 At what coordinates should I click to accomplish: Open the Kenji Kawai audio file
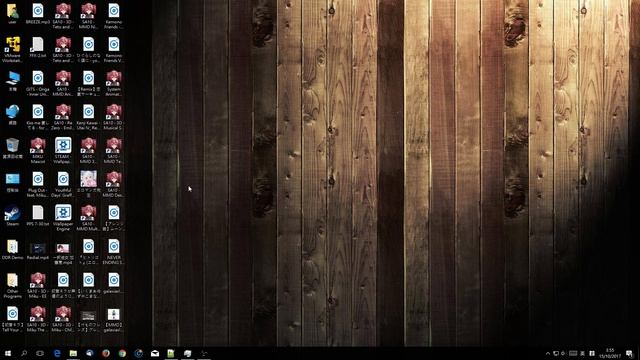pos(88,117)
